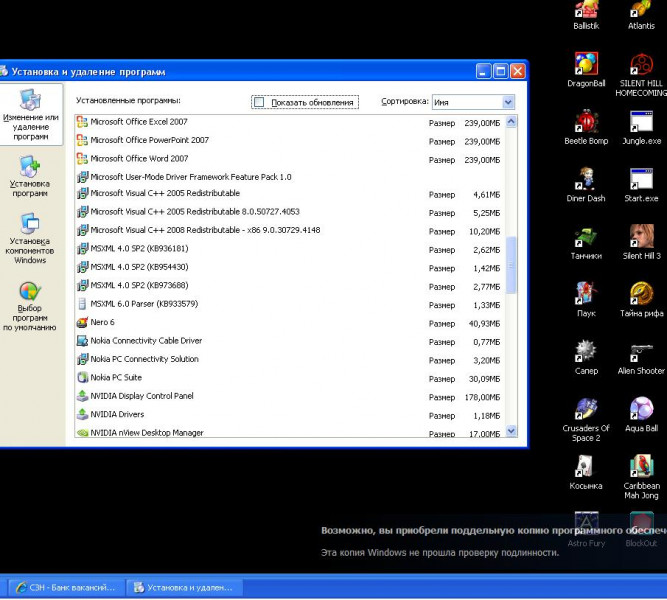This screenshot has width=667, height=600.
Task: Switch to СЗН - Банк вакансий taskbar button
Action: pyautogui.click(x=66, y=588)
